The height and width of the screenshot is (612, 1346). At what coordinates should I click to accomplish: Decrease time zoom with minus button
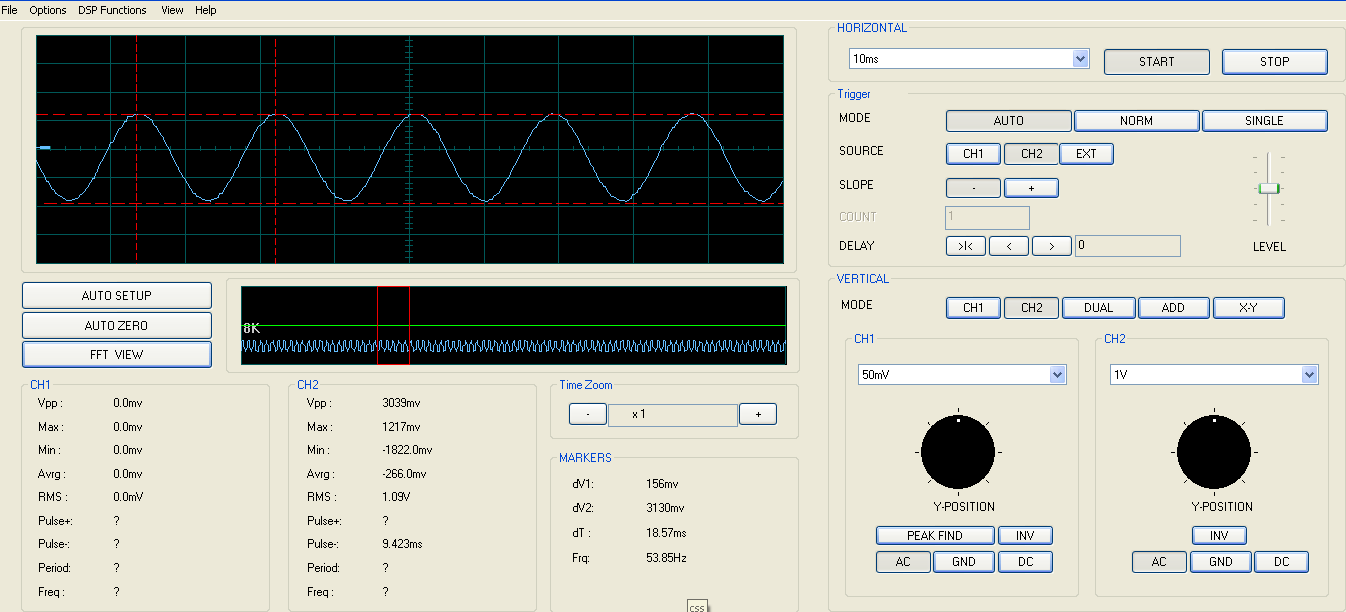(588, 414)
